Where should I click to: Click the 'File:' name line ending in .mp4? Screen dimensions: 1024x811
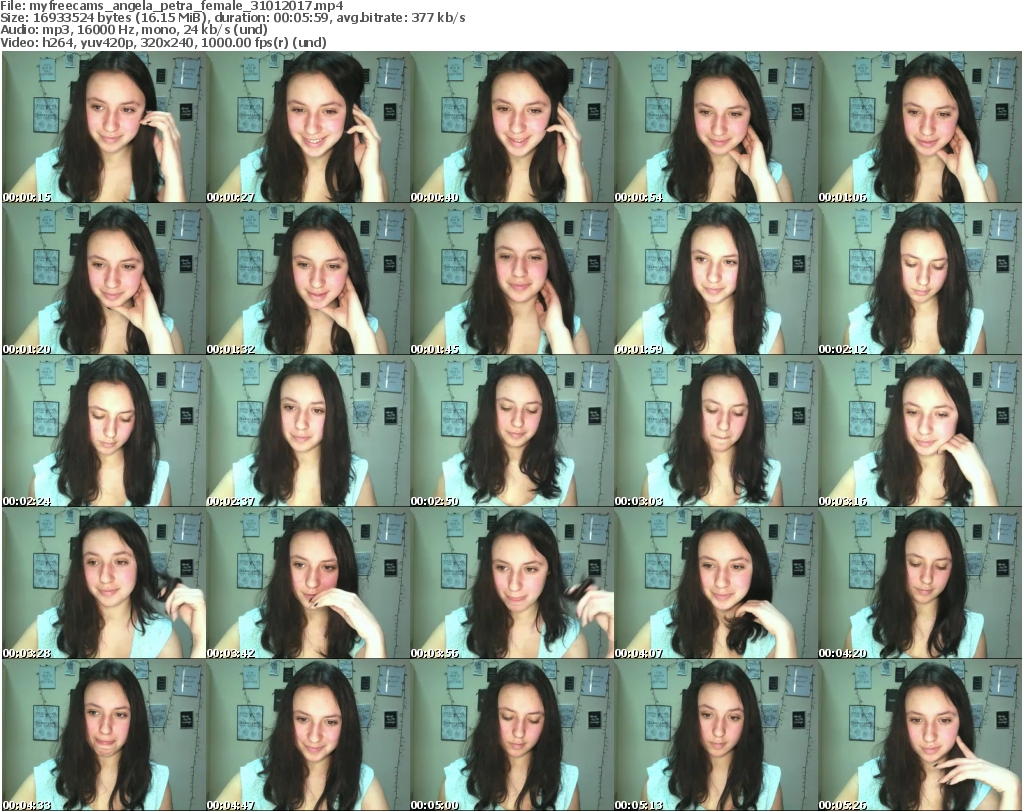click(x=172, y=6)
